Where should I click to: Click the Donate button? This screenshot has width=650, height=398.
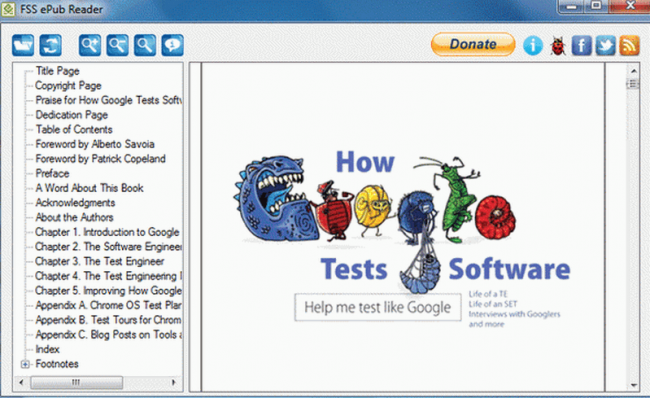(473, 44)
